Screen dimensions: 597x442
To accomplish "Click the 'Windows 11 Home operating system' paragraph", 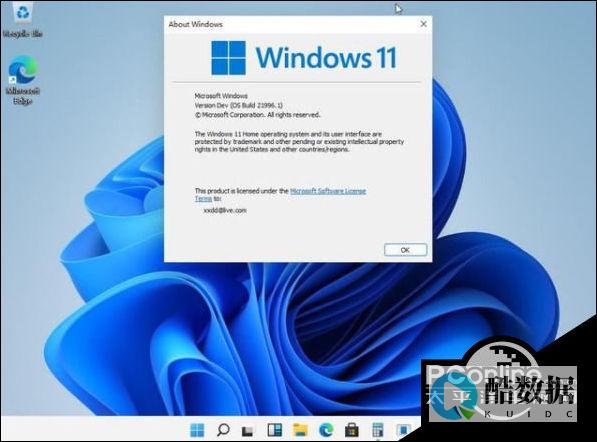I will coord(299,142).
